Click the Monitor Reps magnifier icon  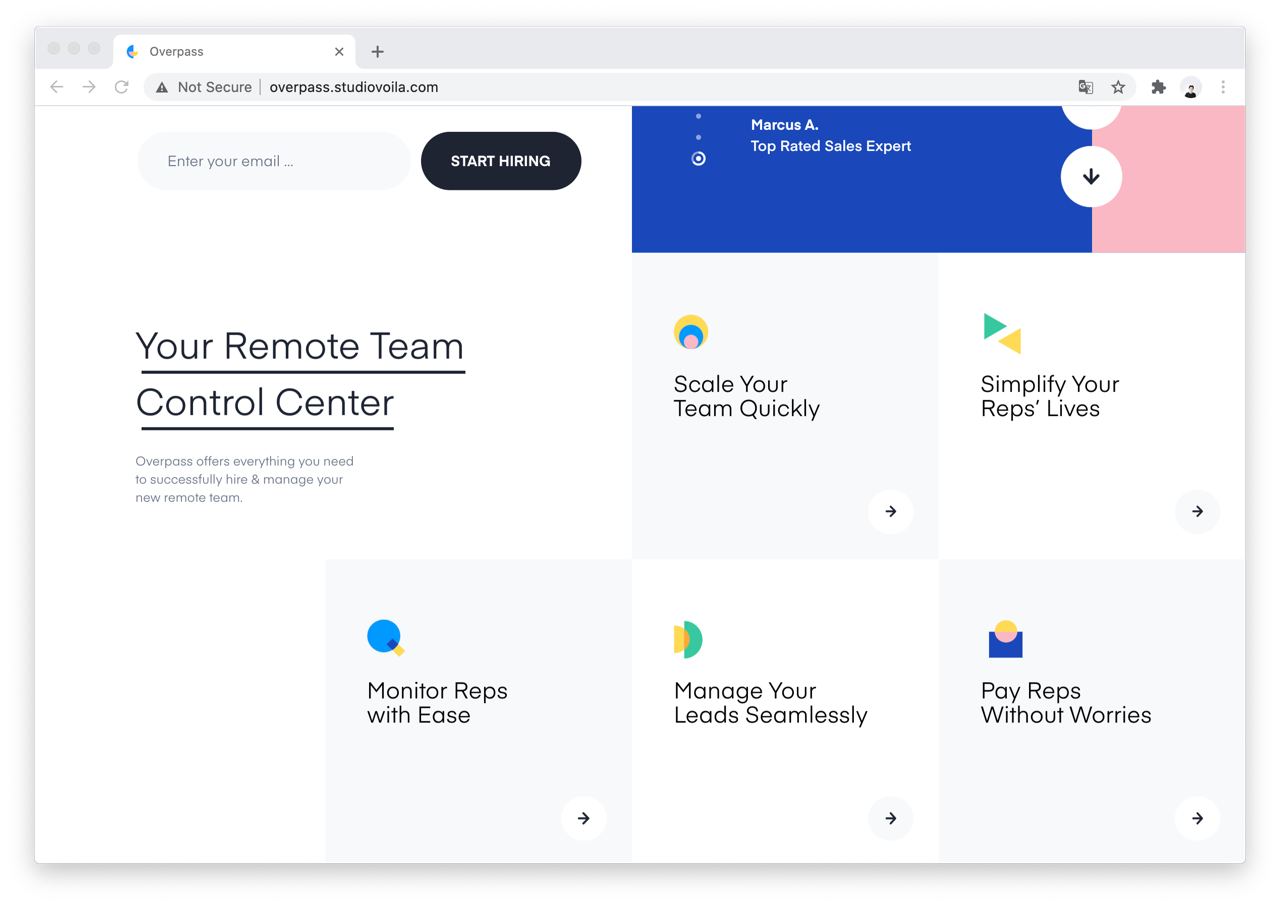click(385, 638)
